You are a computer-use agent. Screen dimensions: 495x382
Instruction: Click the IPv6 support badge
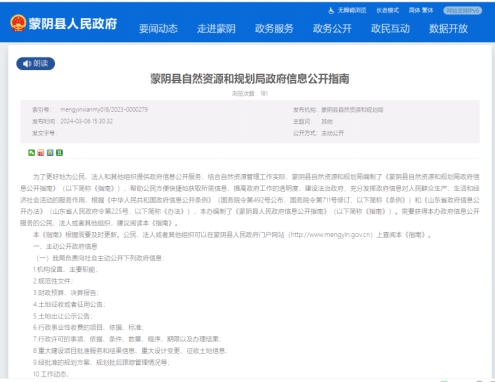click(463, 10)
